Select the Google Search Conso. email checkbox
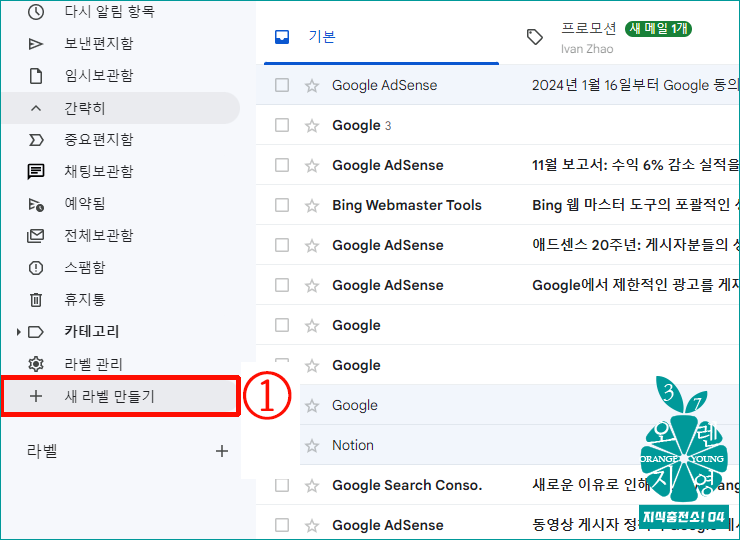 [x=282, y=485]
